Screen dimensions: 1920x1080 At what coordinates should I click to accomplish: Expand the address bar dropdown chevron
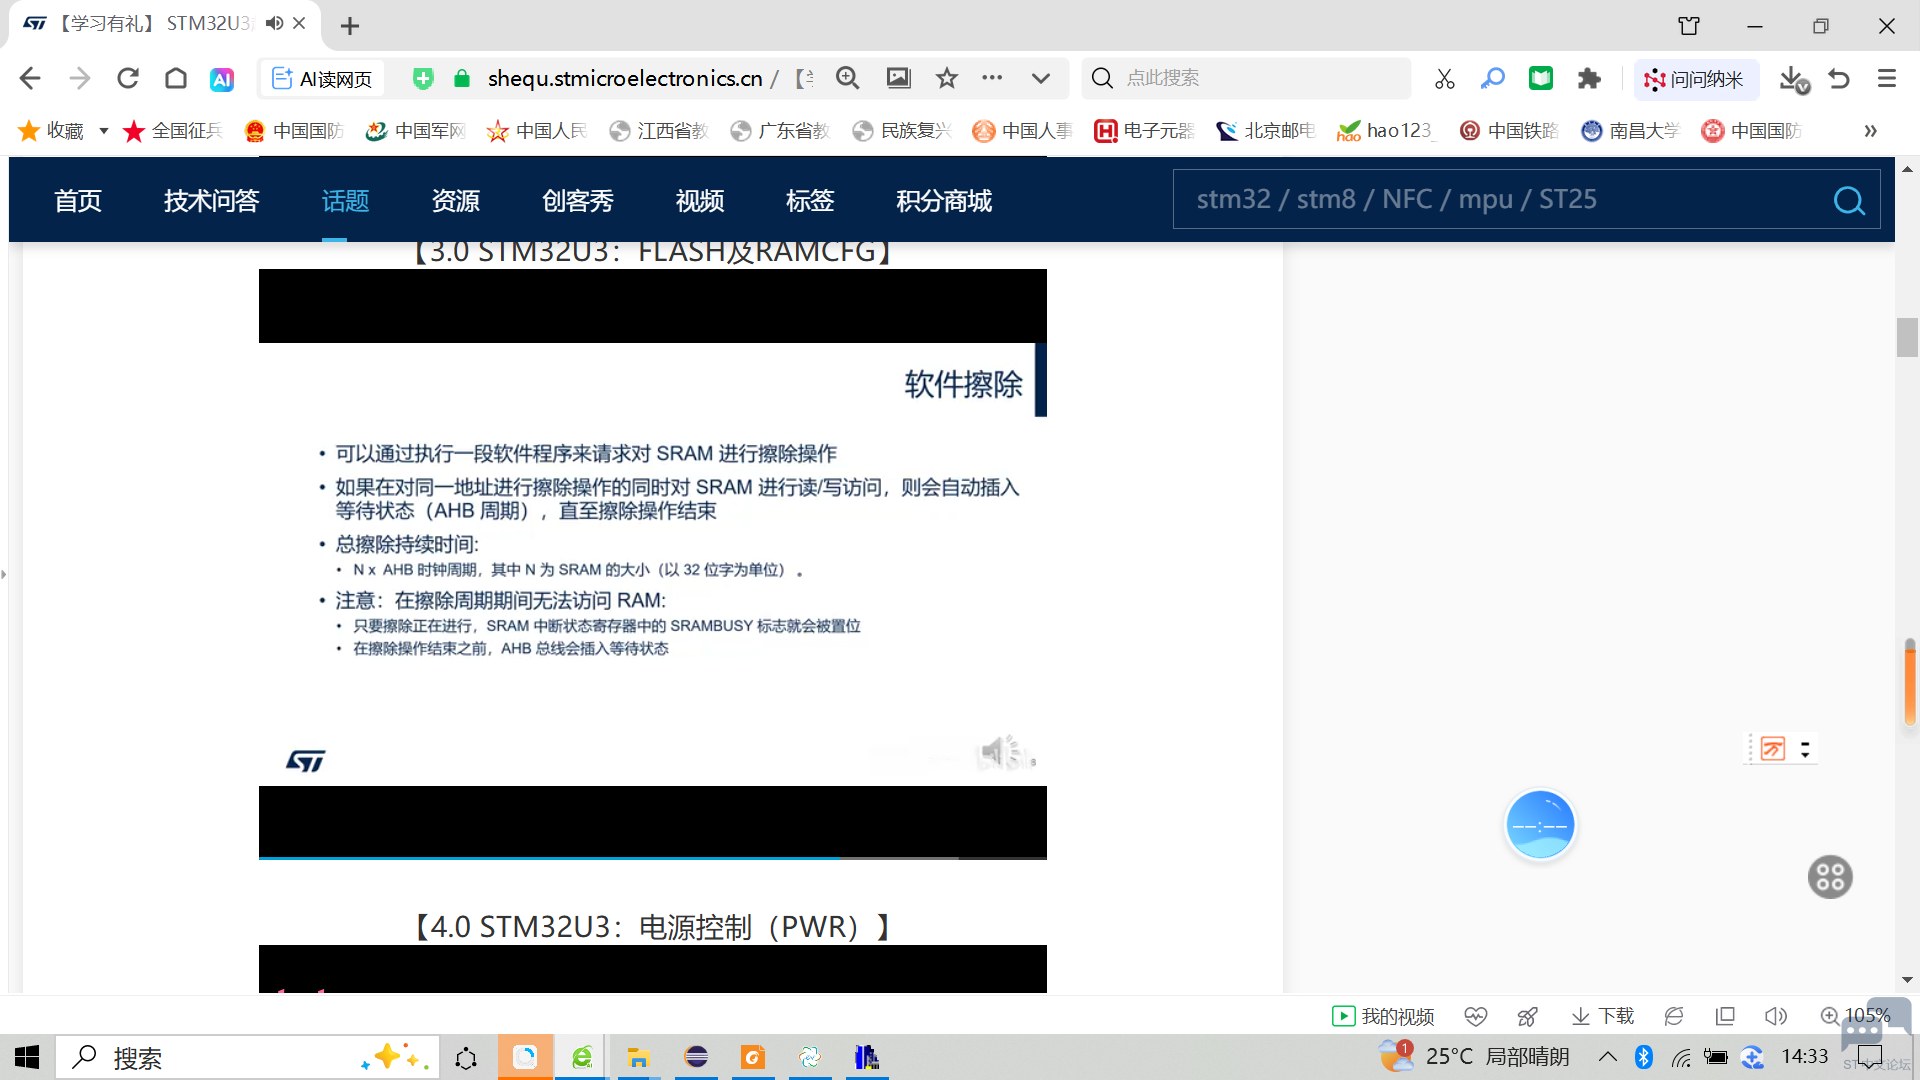[1040, 78]
